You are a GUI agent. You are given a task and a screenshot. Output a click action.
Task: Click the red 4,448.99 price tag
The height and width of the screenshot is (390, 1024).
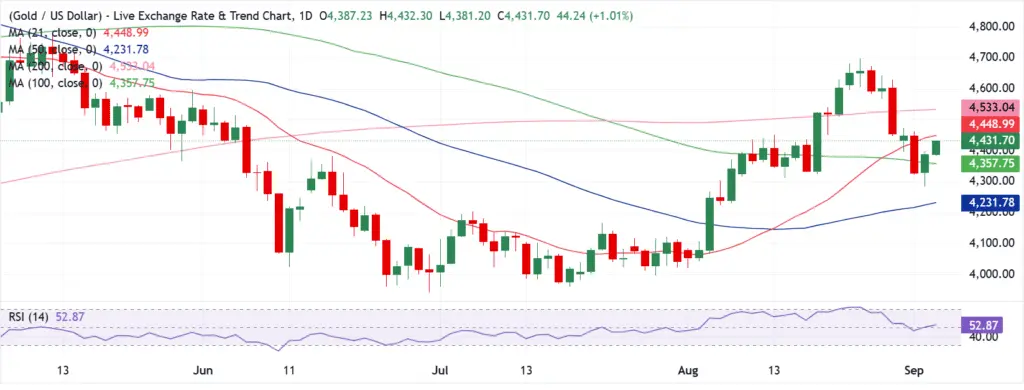(989, 124)
